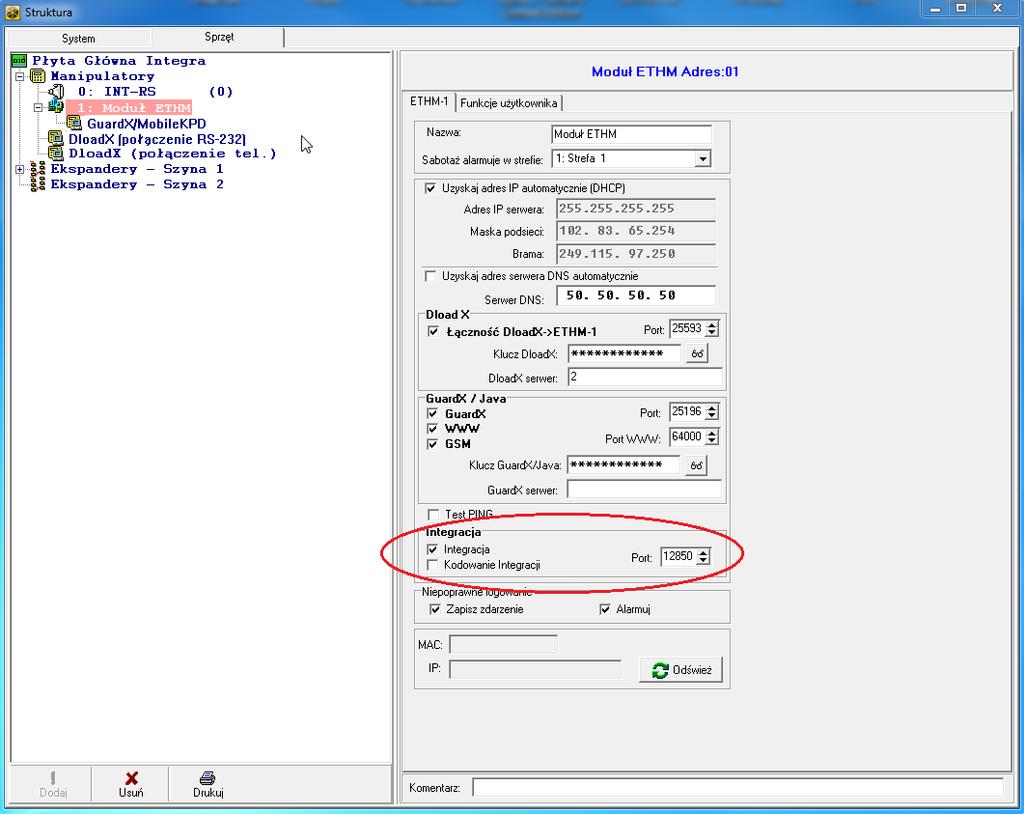The image size is (1024, 814).
Task: Click the Maska podsieci field
Action: pyautogui.click(x=635, y=231)
